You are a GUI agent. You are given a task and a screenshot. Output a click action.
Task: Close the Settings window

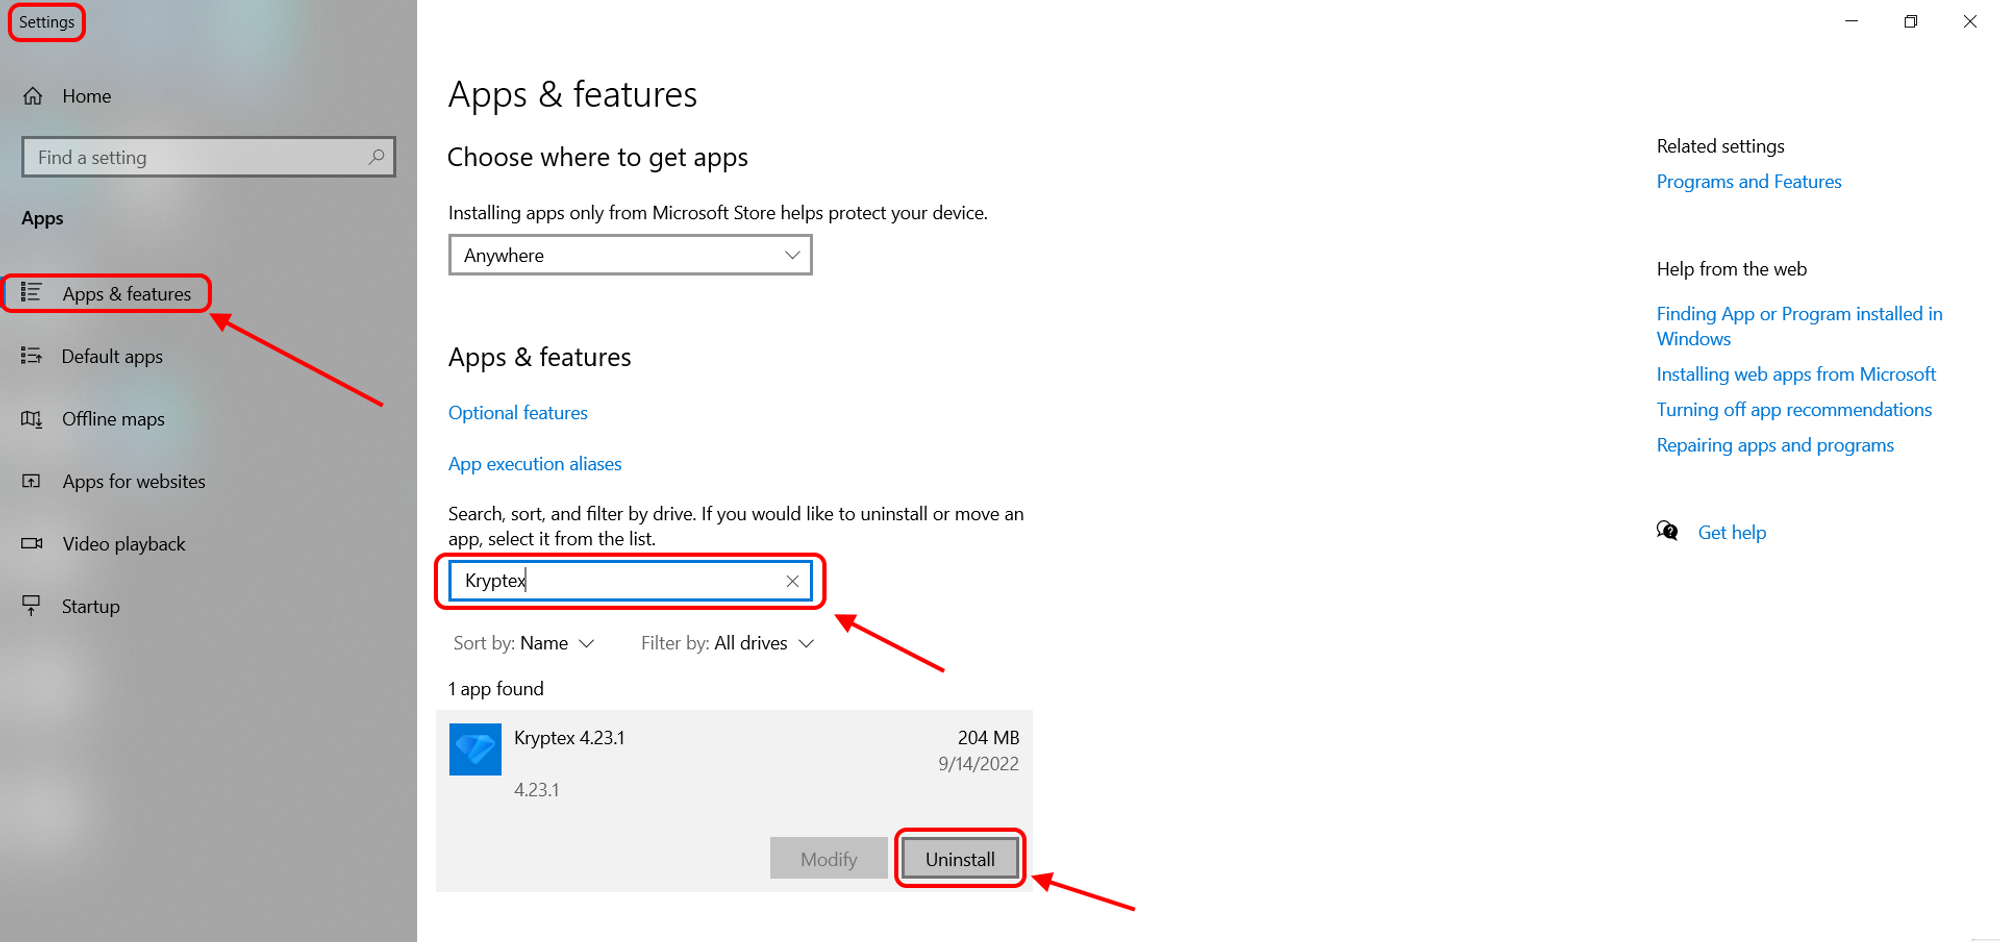coord(1970,21)
